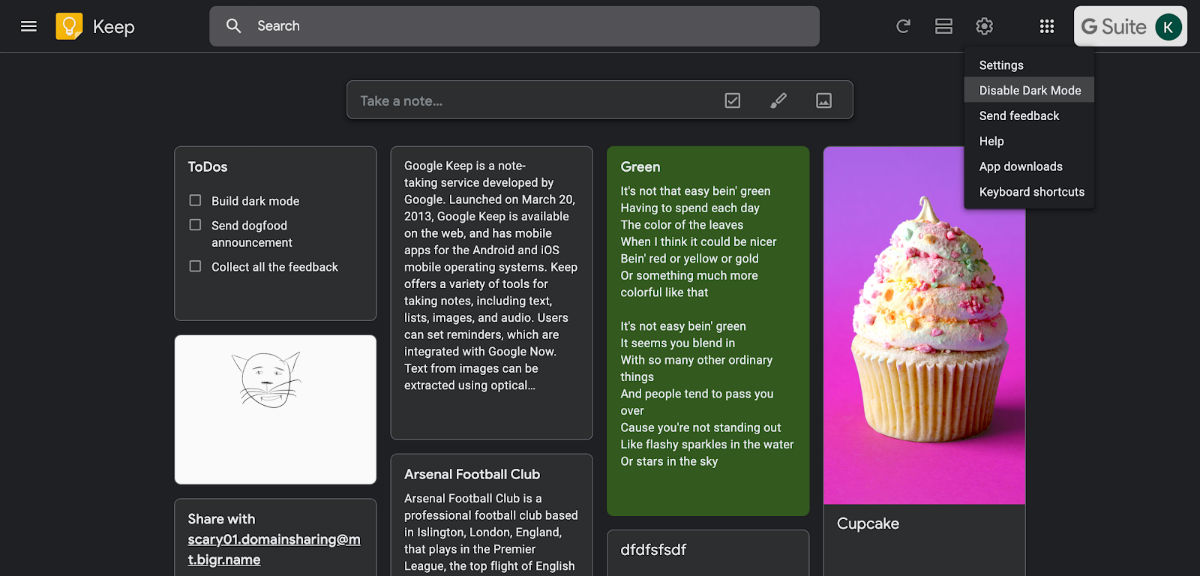This screenshot has width=1200, height=576.
Task: Click the refresh icon
Action: pyautogui.click(x=903, y=26)
